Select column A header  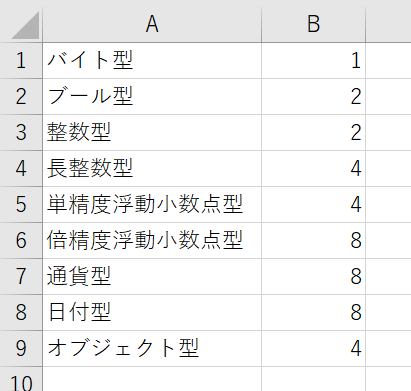pos(152,25)
